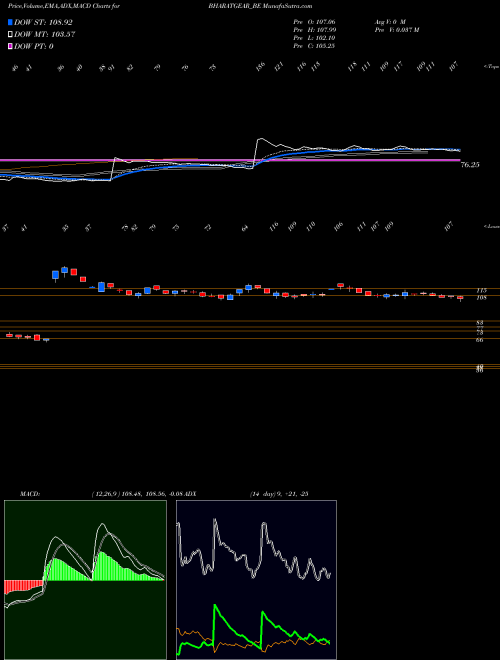Click the 'Pre V: 0.037 M' volume text
Screen dimensions: 500x660
[396, 30]
